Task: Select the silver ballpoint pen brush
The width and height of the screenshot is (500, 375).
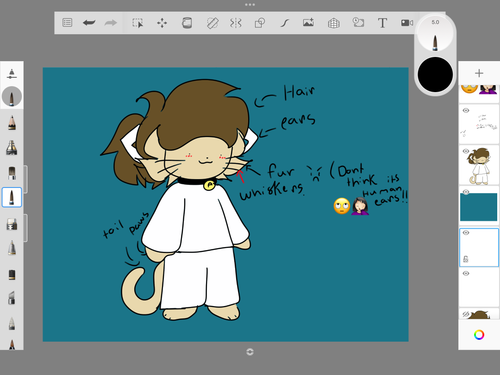Action: 12,248
